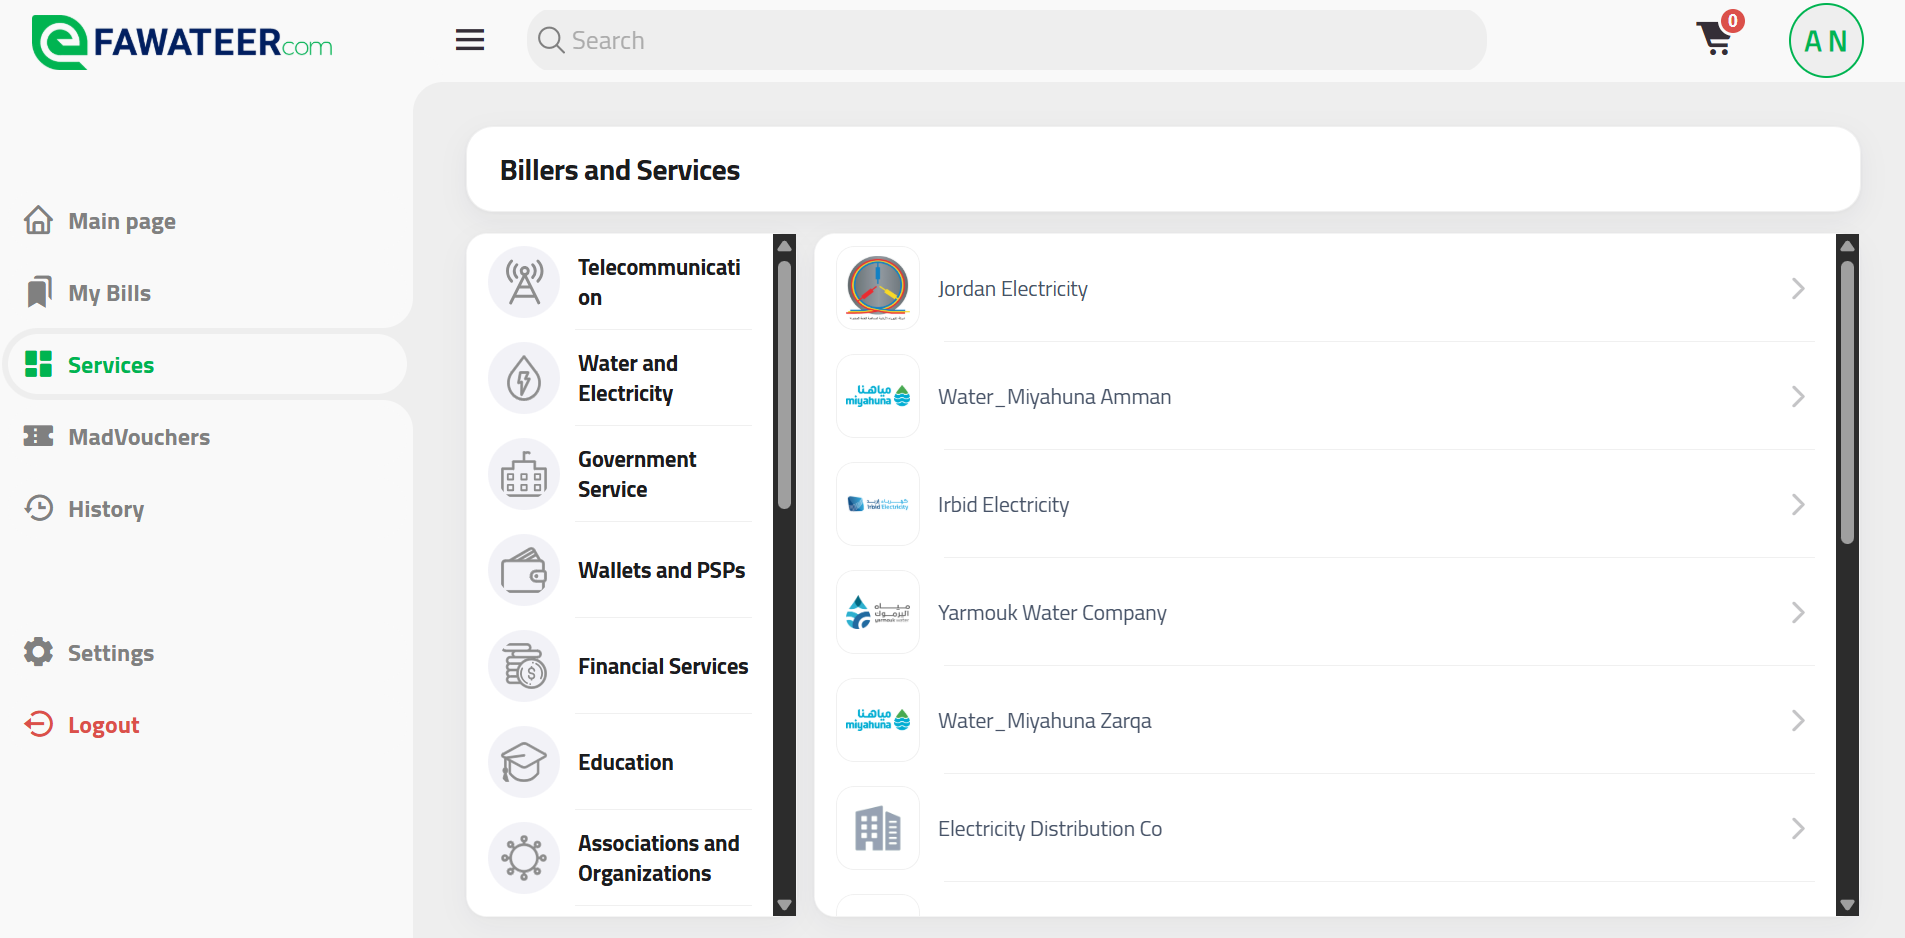This screenshot has width=1905, height=938.
Task: Click the Main page home icon
Action: (39, 220)
